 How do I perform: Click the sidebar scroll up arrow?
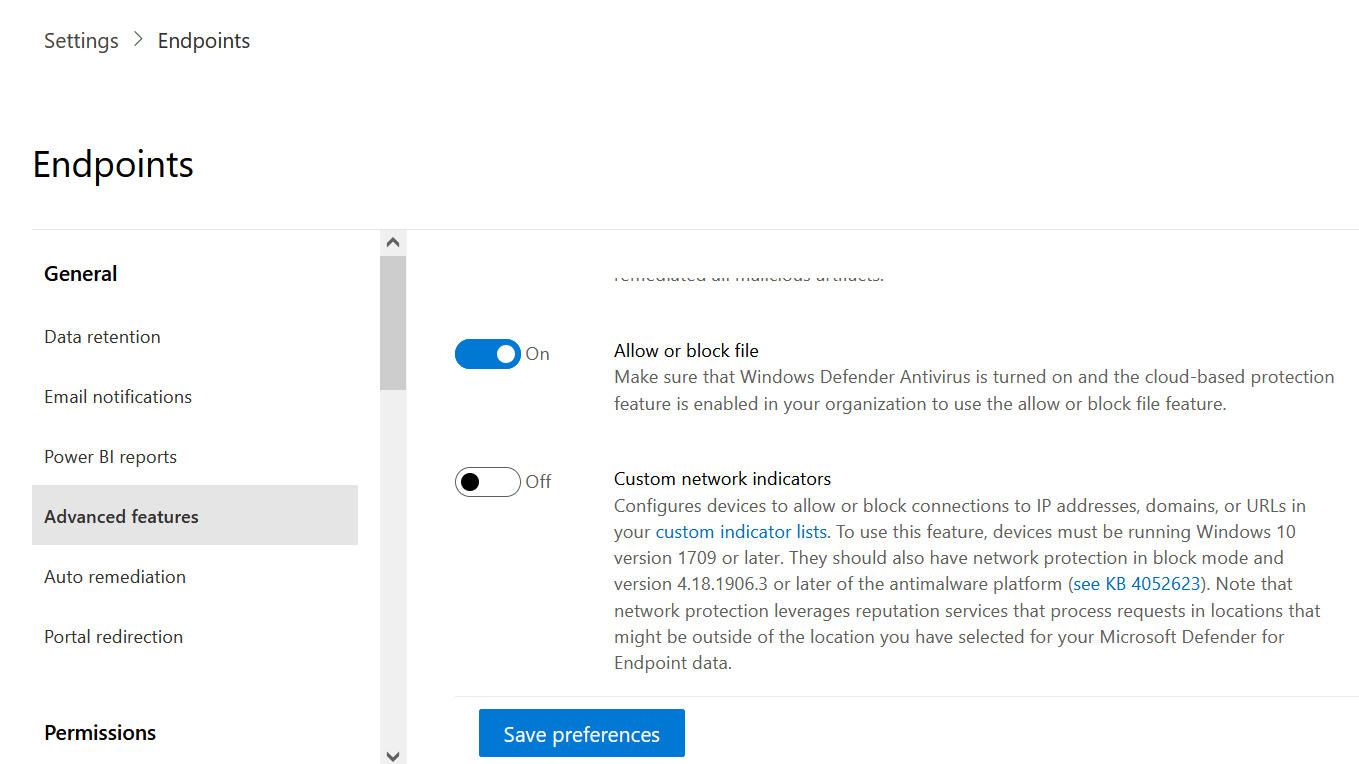pos(393,242)
